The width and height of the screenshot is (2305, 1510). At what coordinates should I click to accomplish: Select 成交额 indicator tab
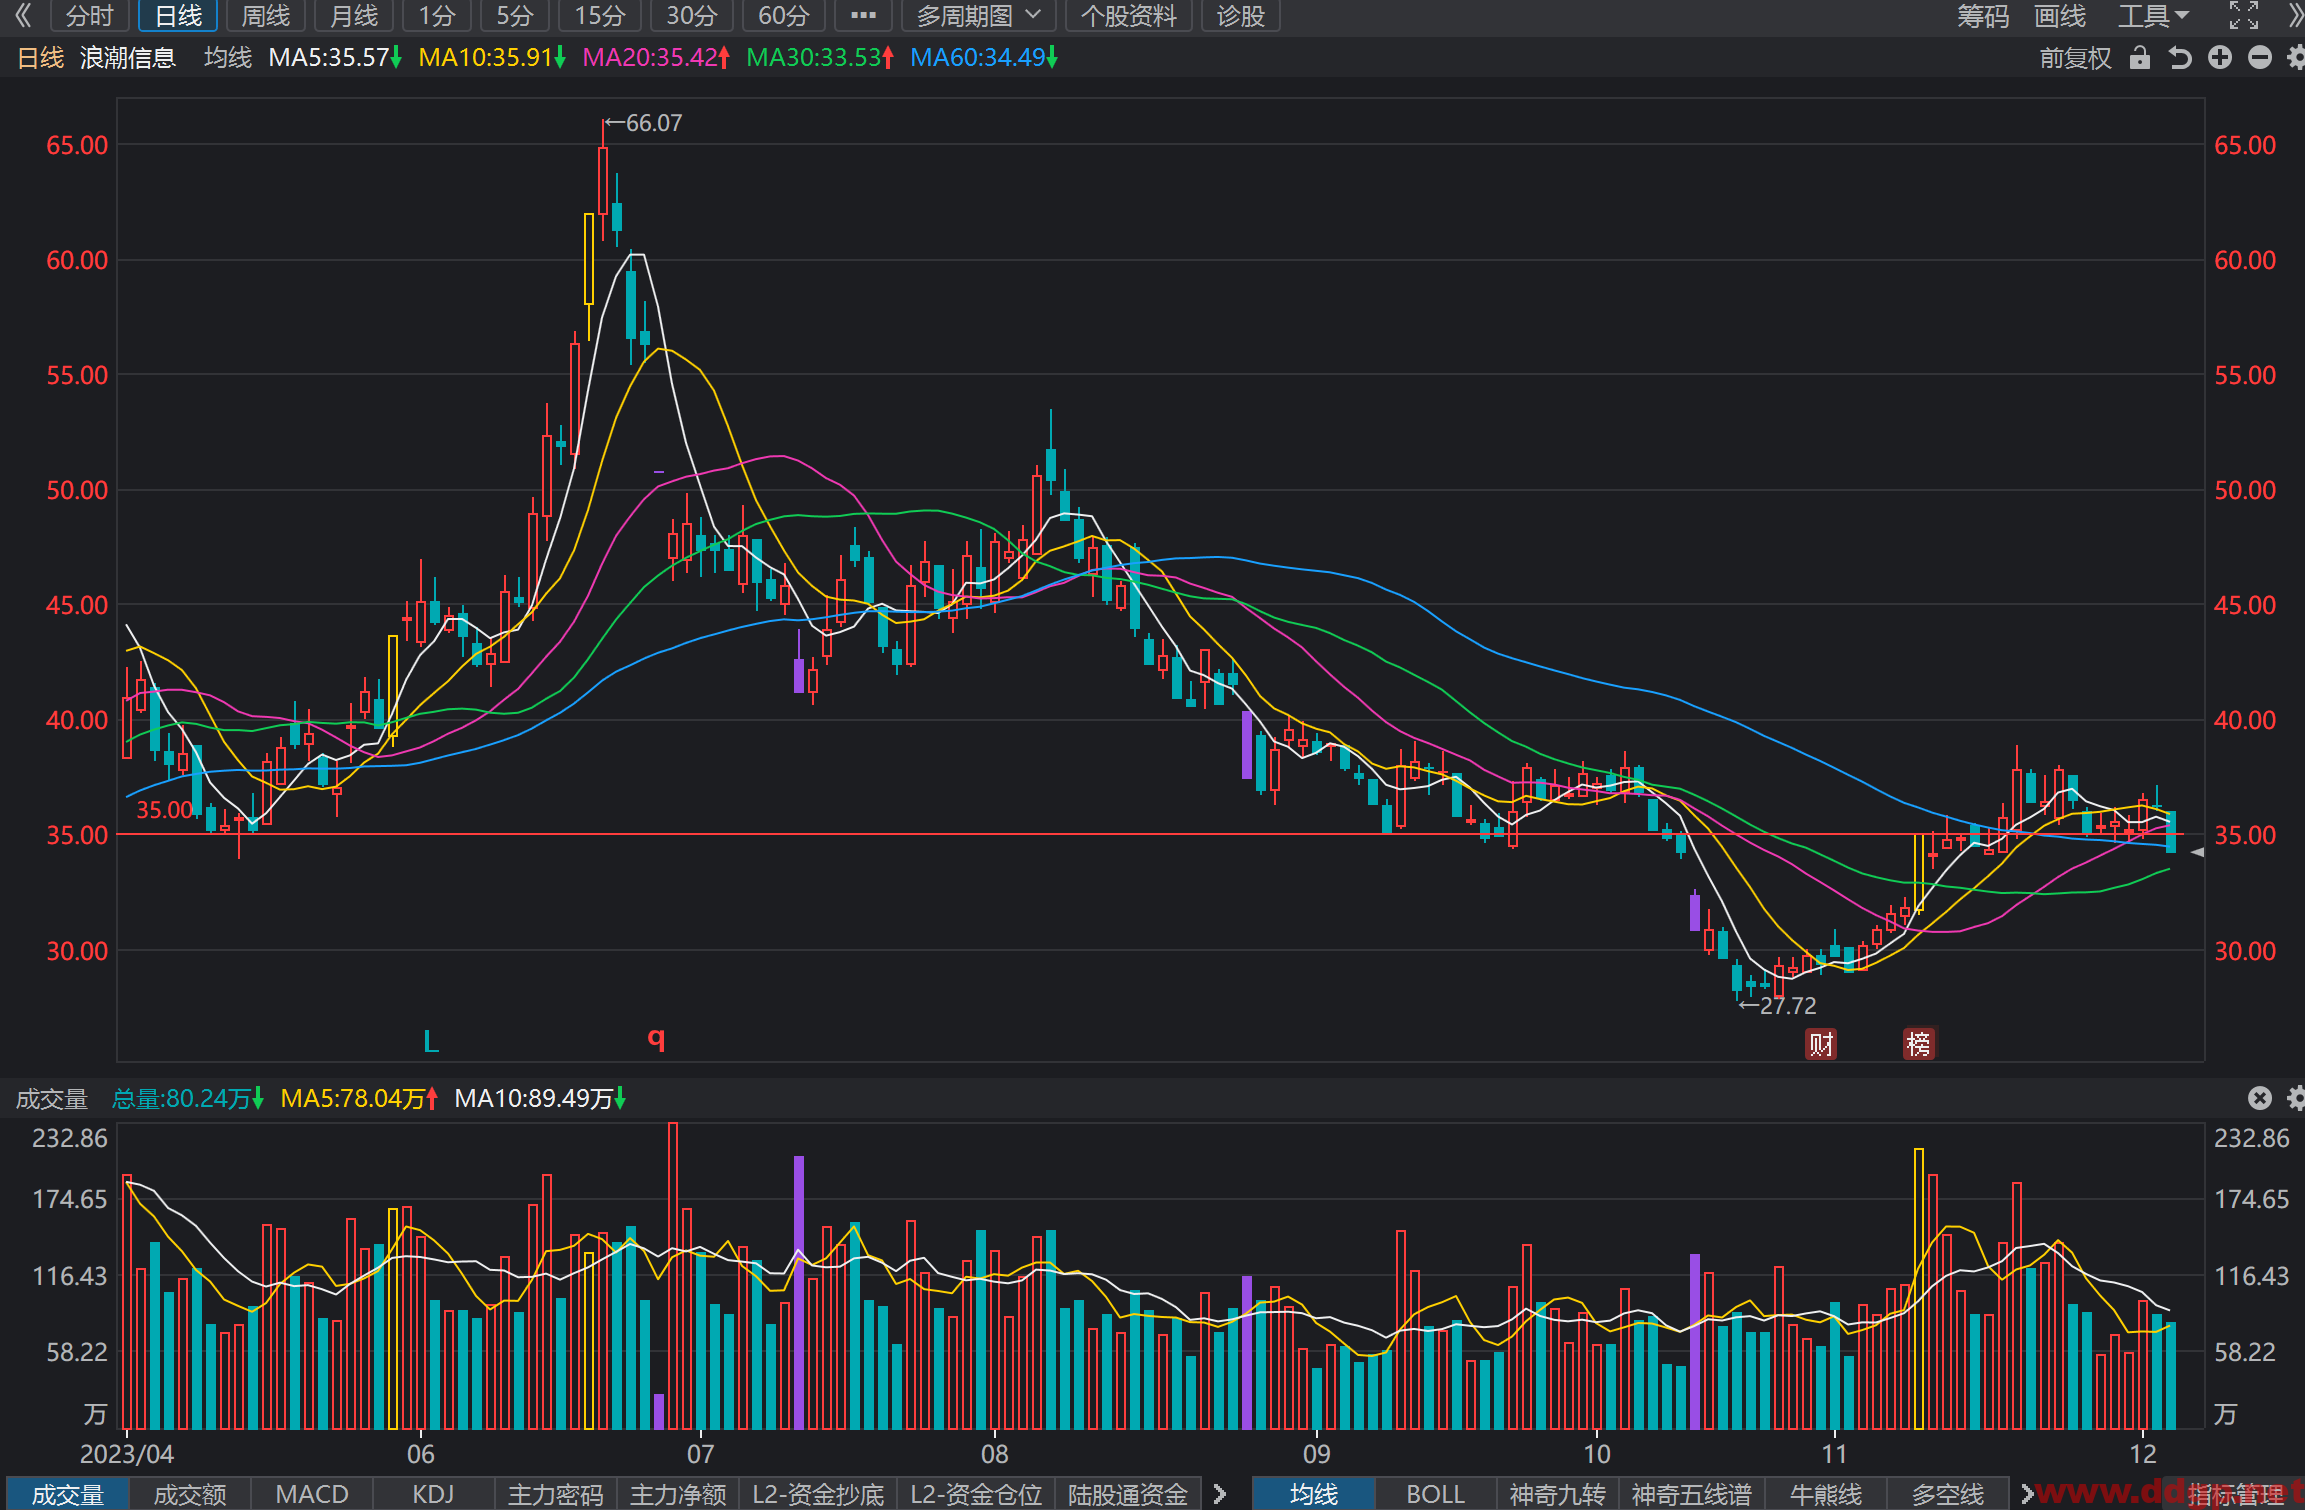pos(190,1494)
